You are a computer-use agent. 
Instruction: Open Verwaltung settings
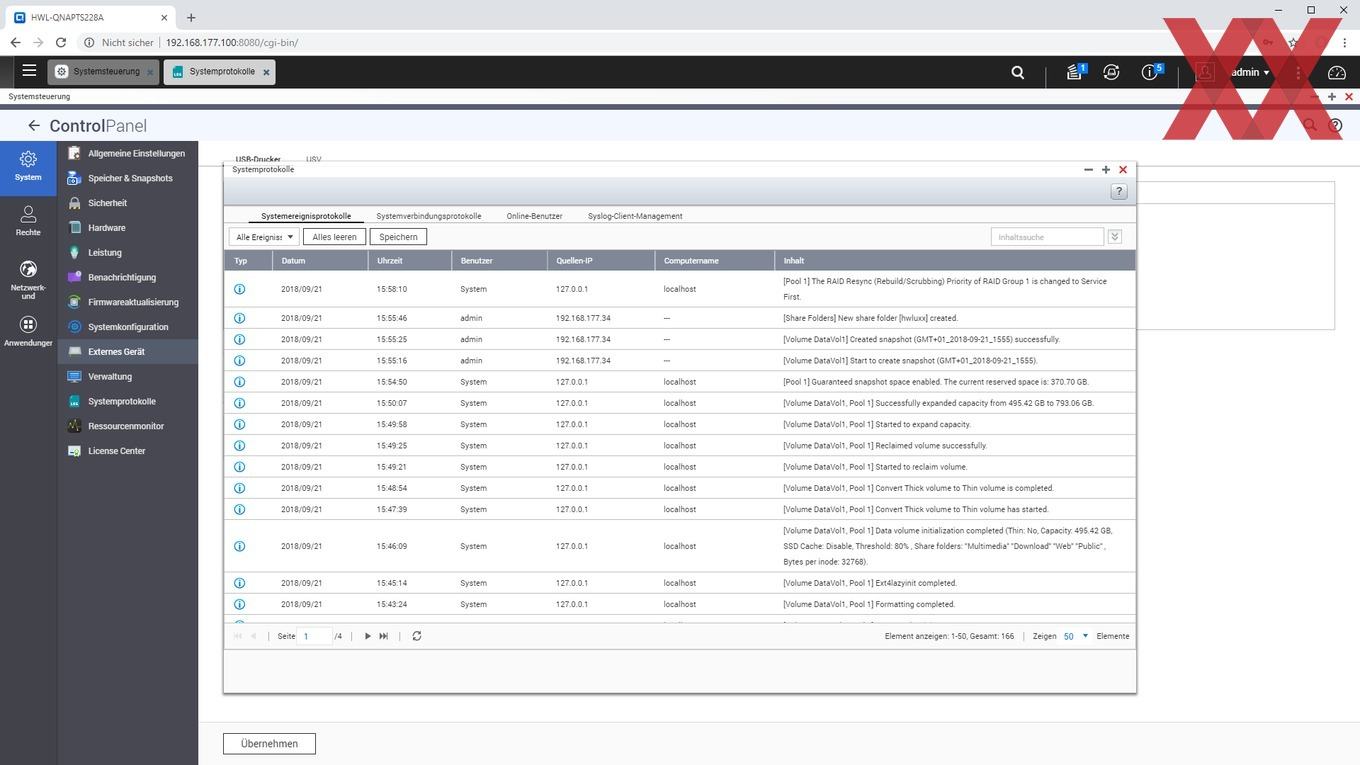coord(128,376)
